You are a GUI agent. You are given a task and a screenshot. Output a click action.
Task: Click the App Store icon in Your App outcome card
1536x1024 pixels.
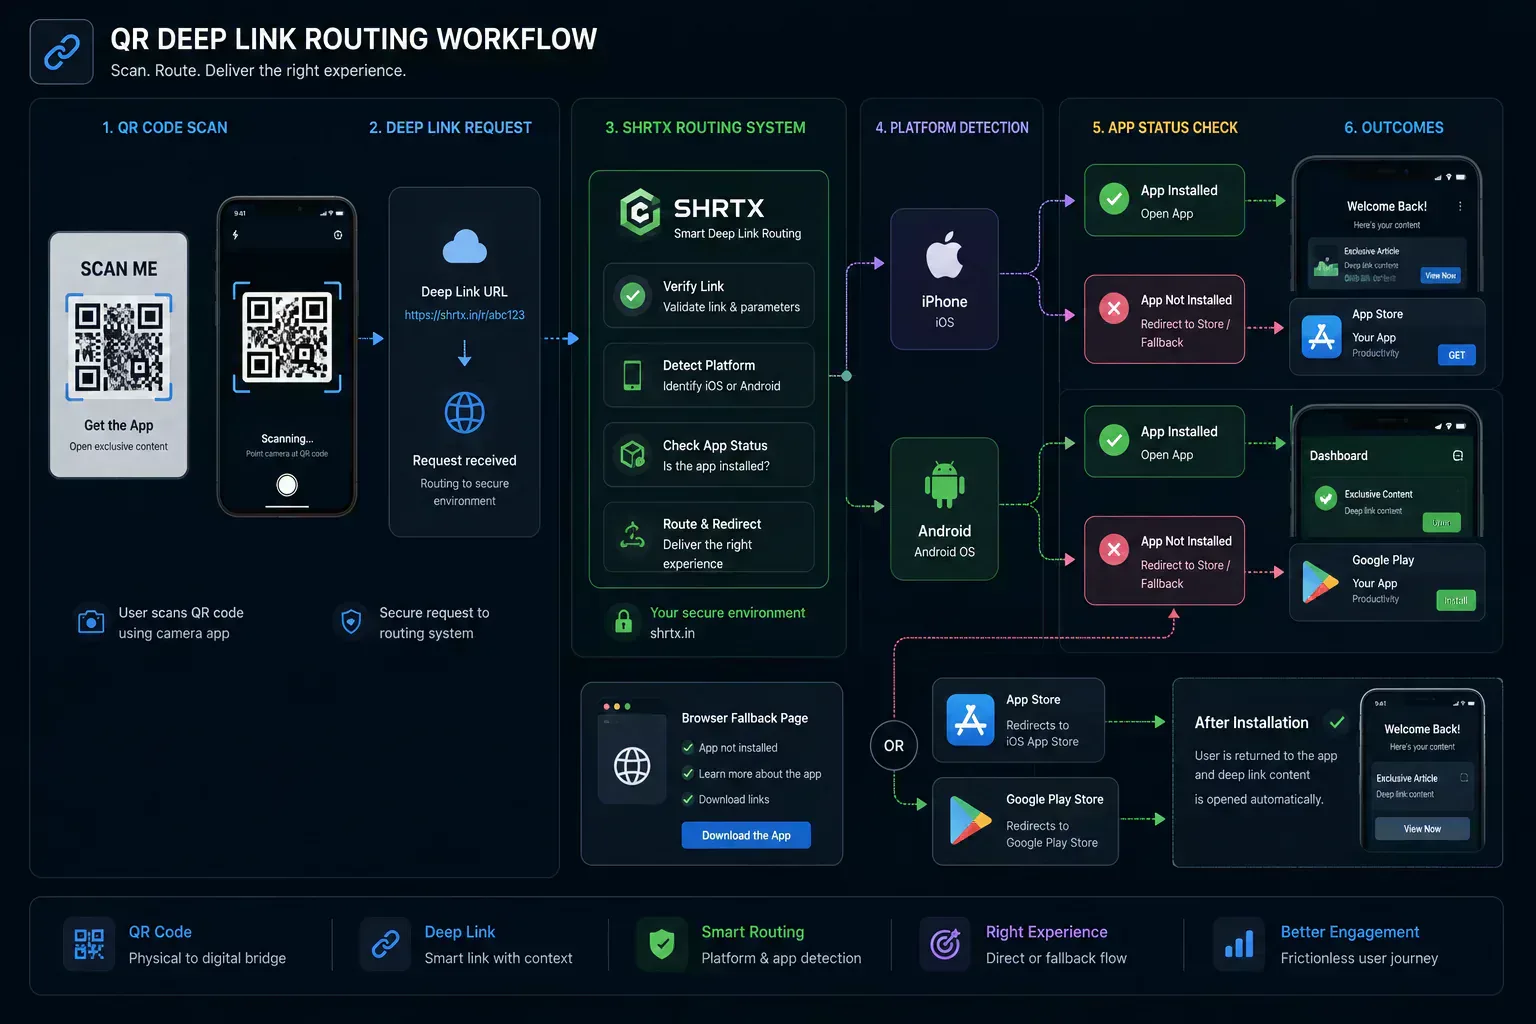[1321, 337]
